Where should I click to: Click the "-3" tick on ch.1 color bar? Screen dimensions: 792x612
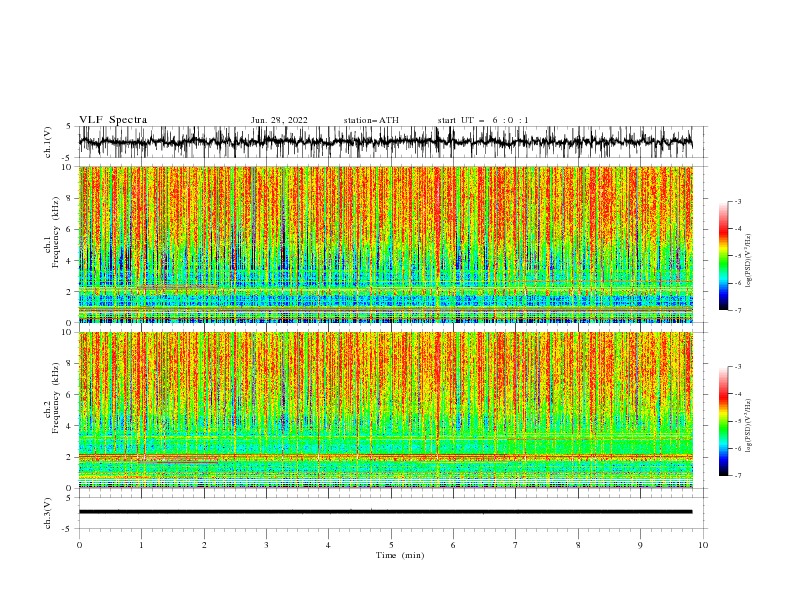coord(738,201)
